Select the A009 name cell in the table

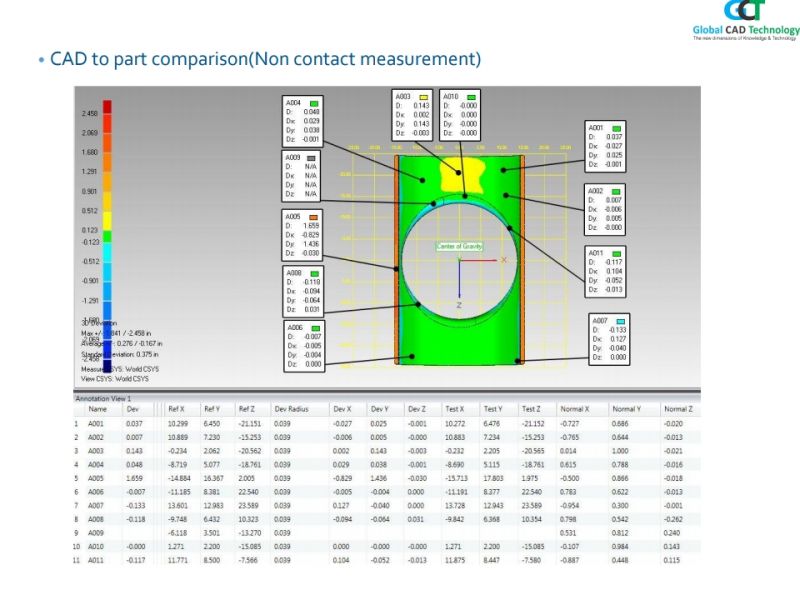[95, 533]
